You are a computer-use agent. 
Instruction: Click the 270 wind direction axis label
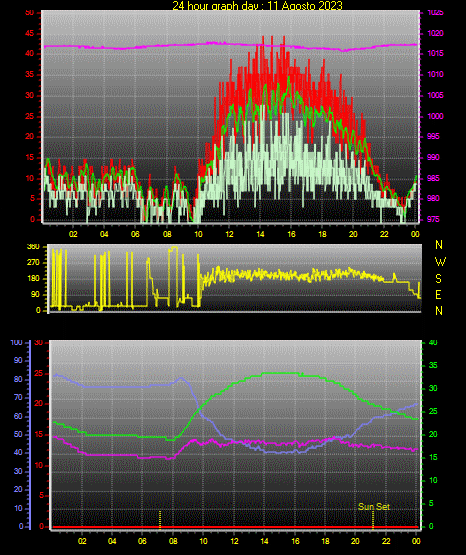tap(33, 263)
